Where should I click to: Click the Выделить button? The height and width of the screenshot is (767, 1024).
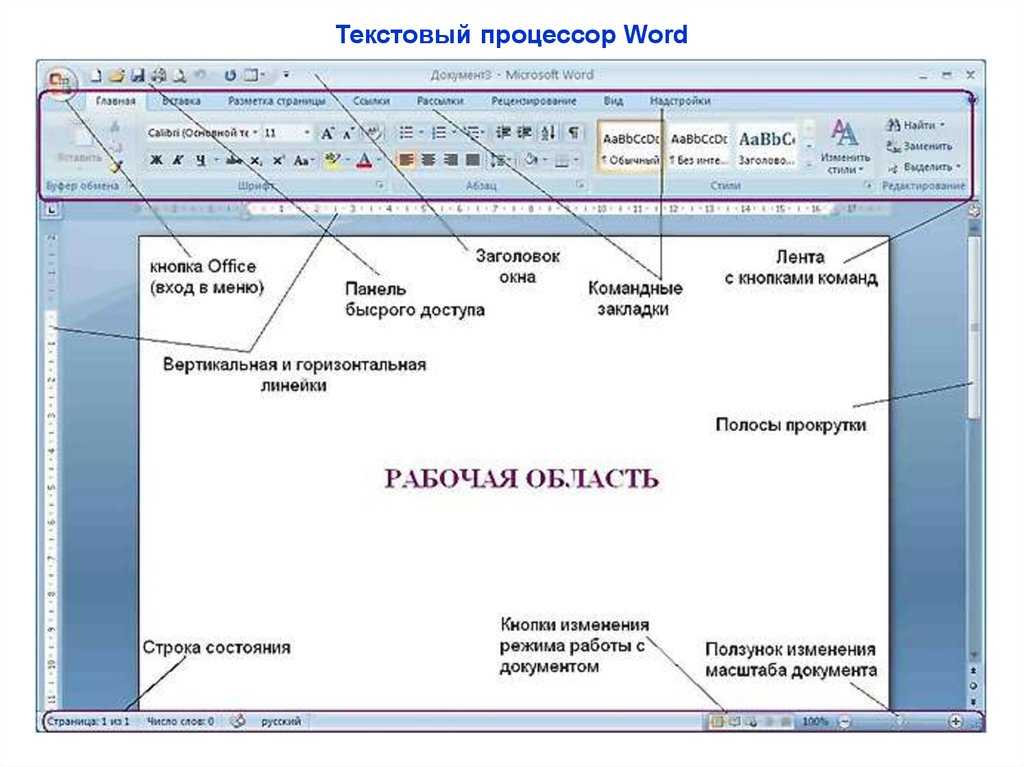(x=924, y=168)
